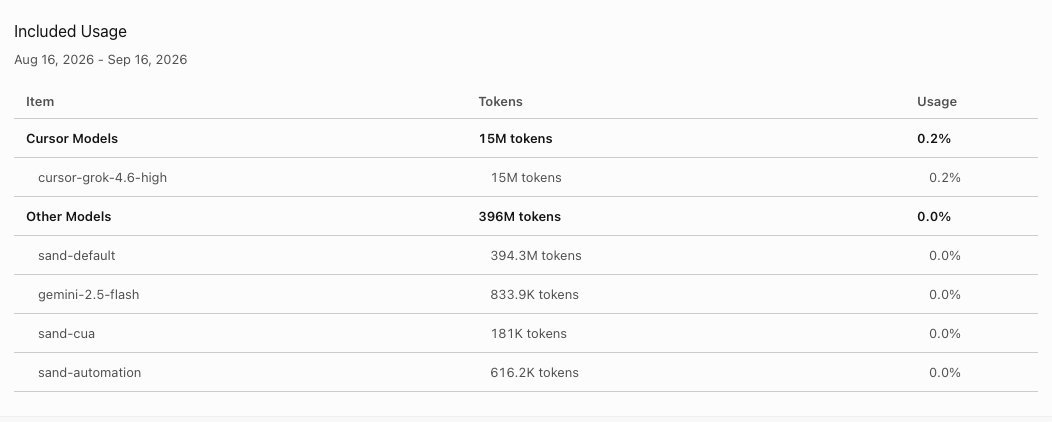Click the Item column header
Image resolution: width=1052 pixels, height=422 pixels.
click(40, 101)
